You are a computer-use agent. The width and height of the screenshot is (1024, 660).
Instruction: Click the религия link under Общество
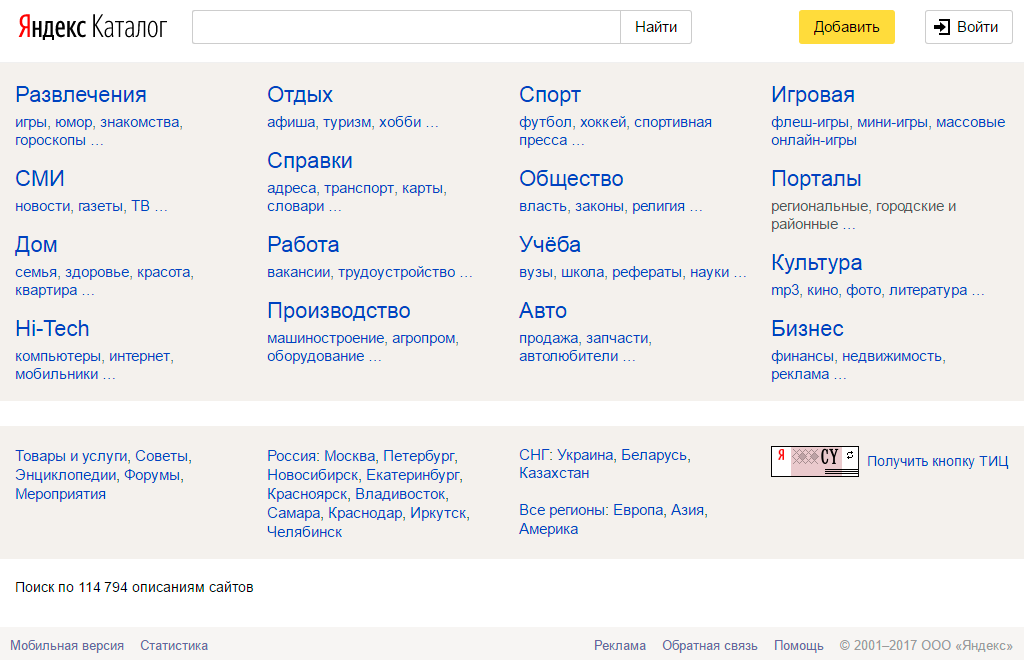(x=658, y=206)
